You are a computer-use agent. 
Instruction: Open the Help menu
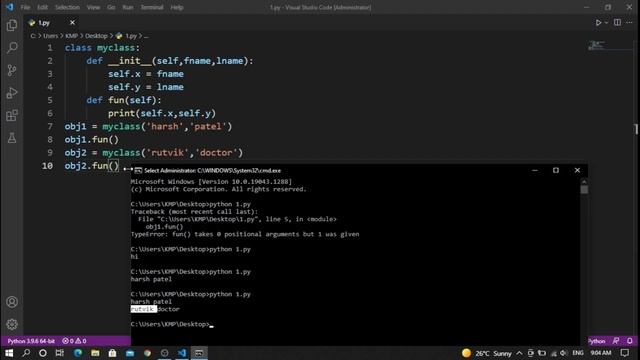pos(177,7)
